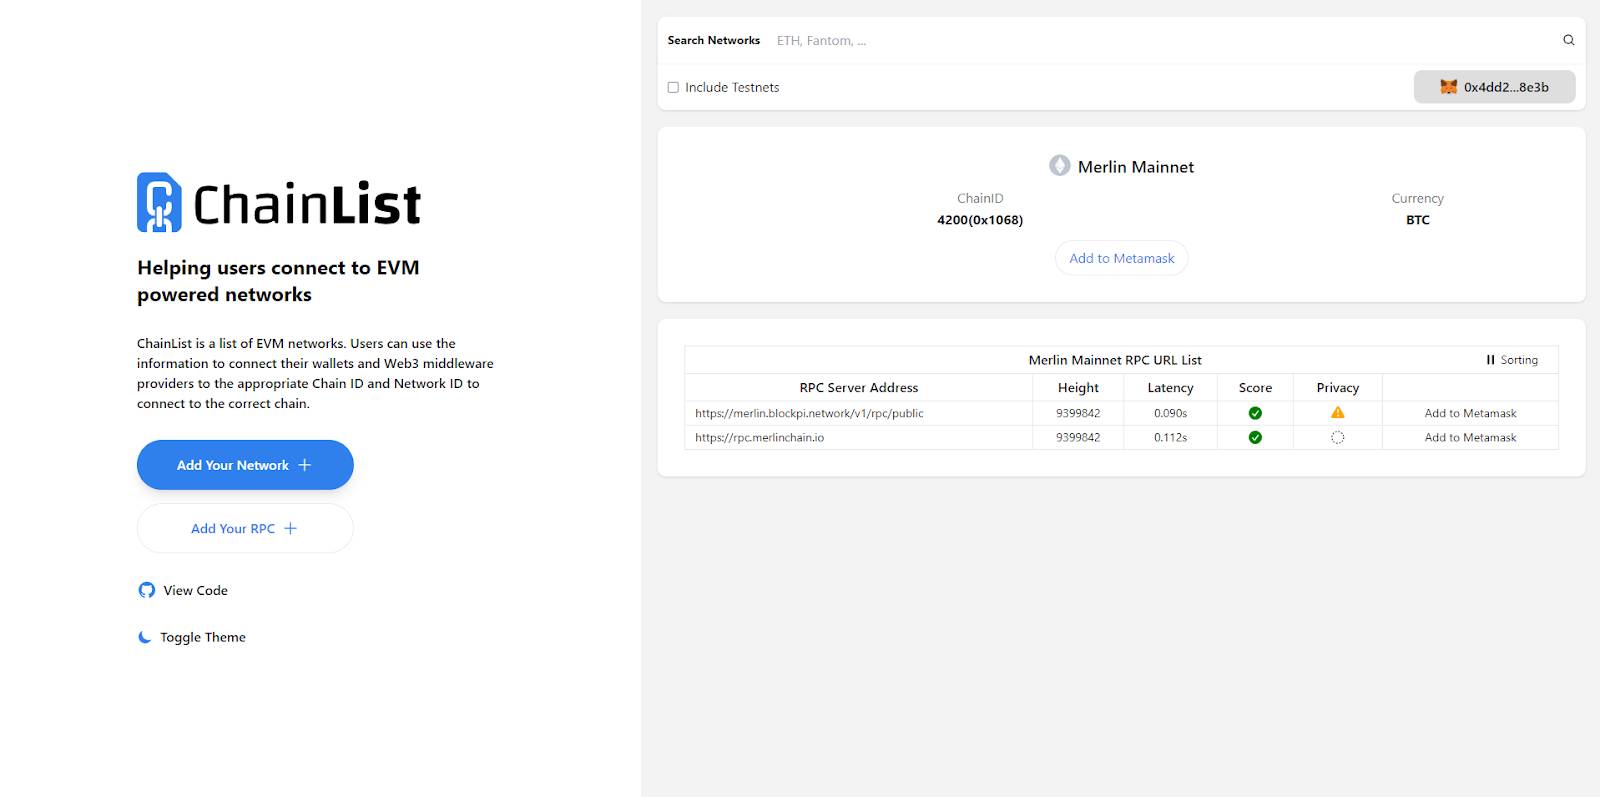Click Merlin Mainnet RPC URL List heading
The image size is (1600, 797).
pos(1115,360)
